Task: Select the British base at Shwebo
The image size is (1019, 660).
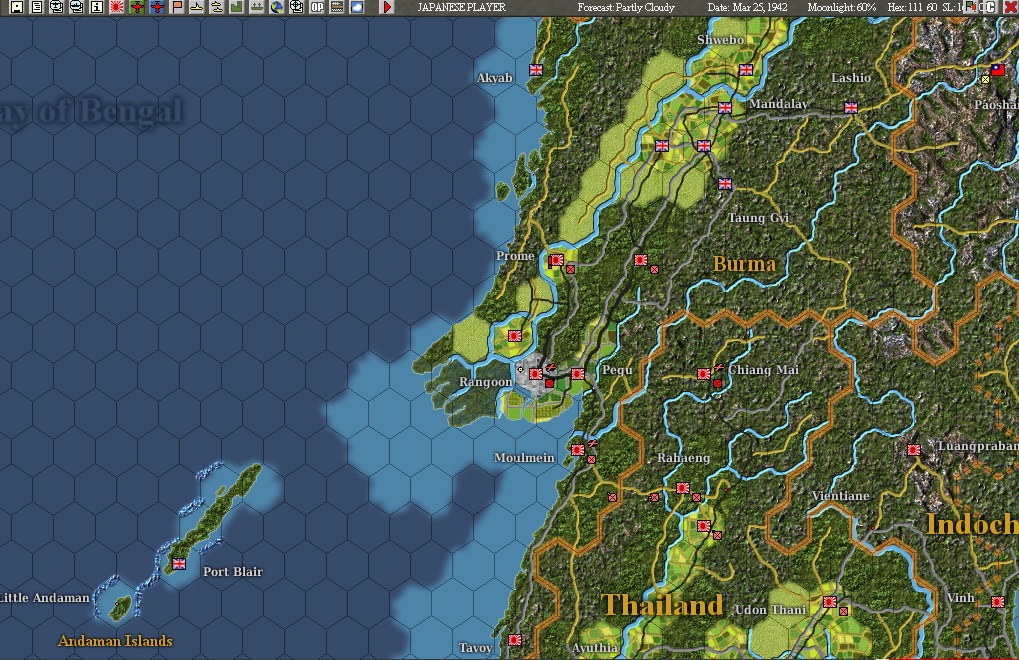Action: tap(746, 70)
